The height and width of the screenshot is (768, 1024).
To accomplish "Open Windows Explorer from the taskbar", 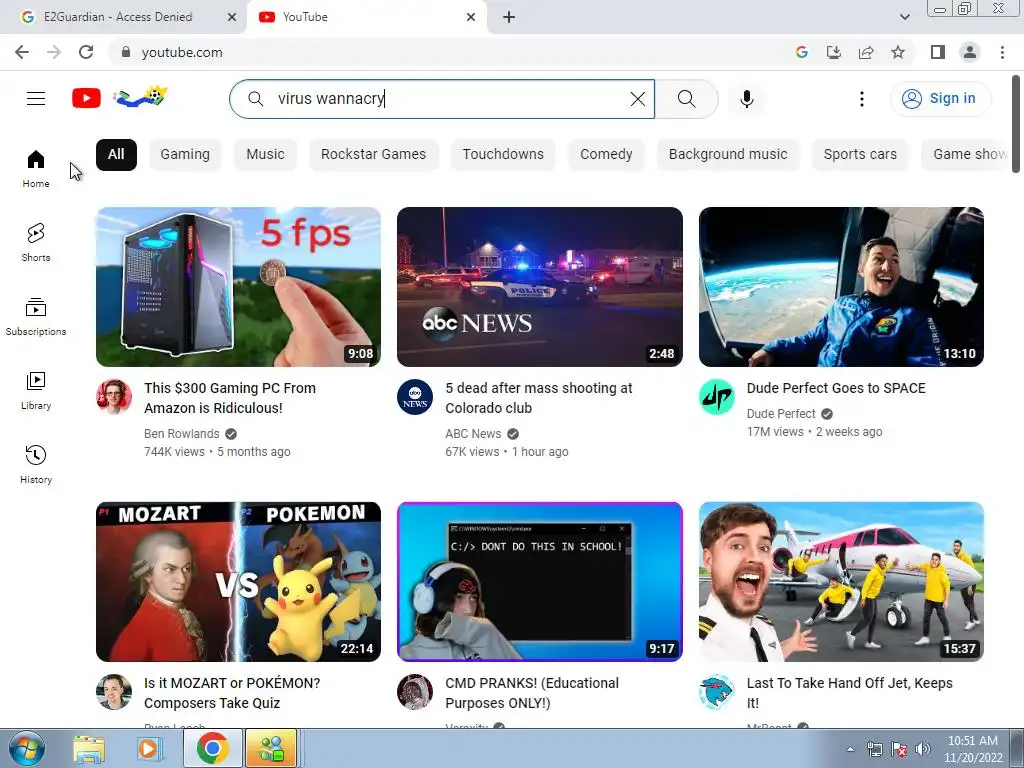I will [x=89, y=749].
